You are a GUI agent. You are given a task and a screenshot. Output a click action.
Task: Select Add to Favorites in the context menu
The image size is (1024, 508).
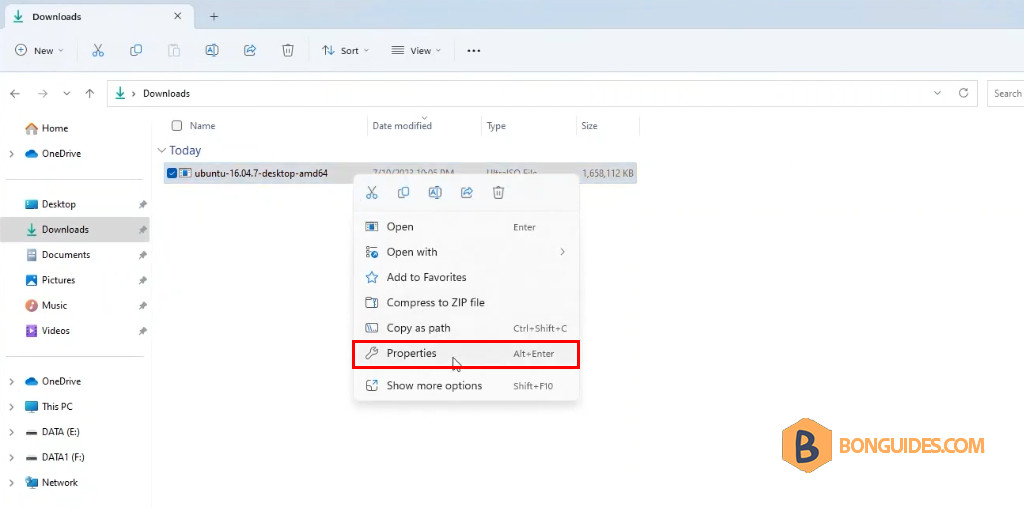pyautogui.click(x=466, y=278)
